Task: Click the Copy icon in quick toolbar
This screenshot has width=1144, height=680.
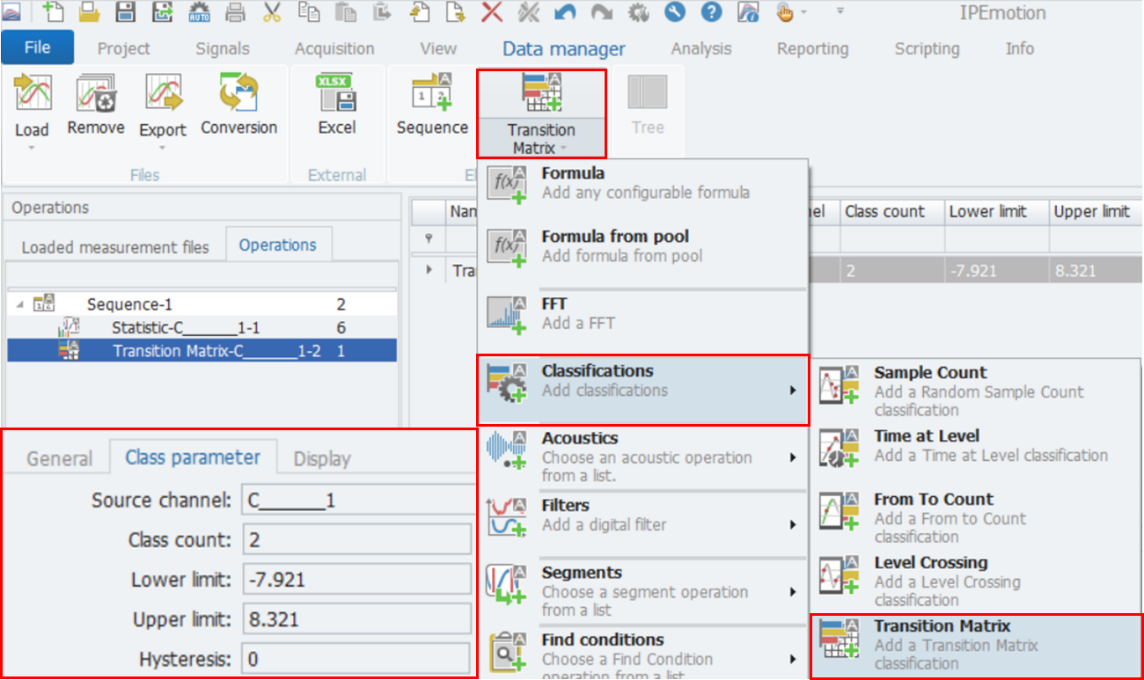Action: (309, 12)
